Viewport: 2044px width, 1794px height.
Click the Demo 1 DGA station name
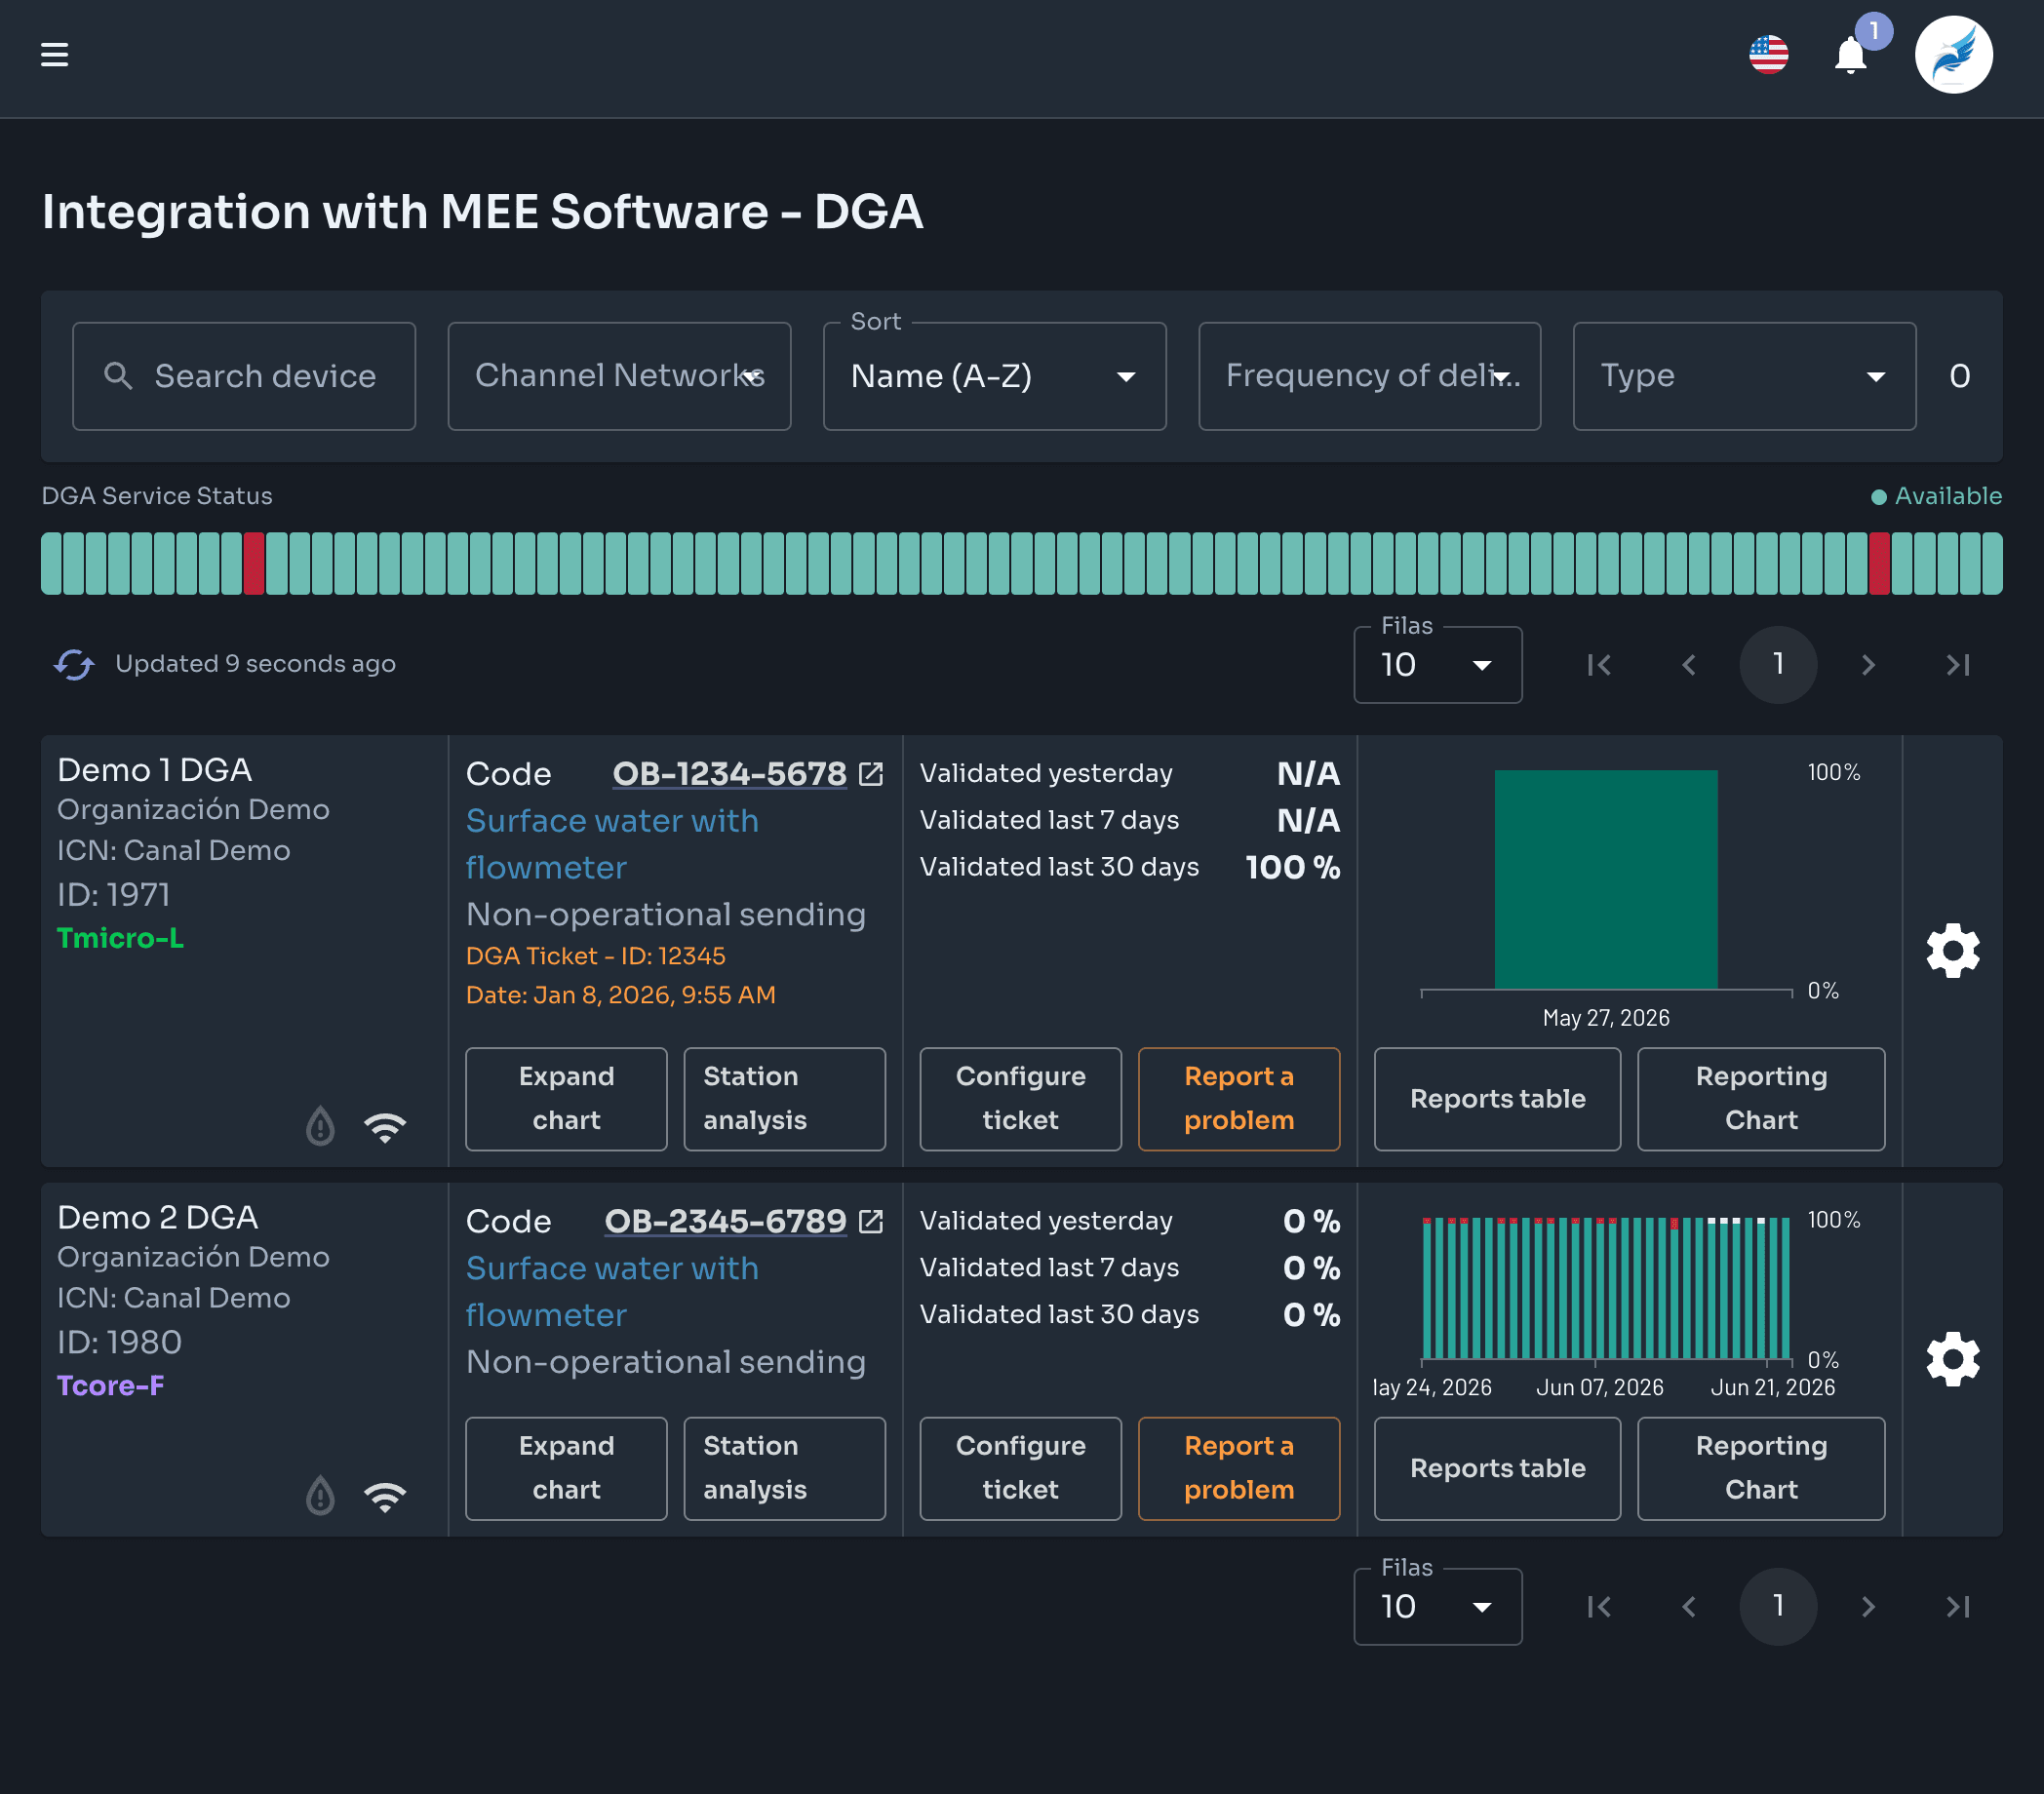tap(155, 770)
